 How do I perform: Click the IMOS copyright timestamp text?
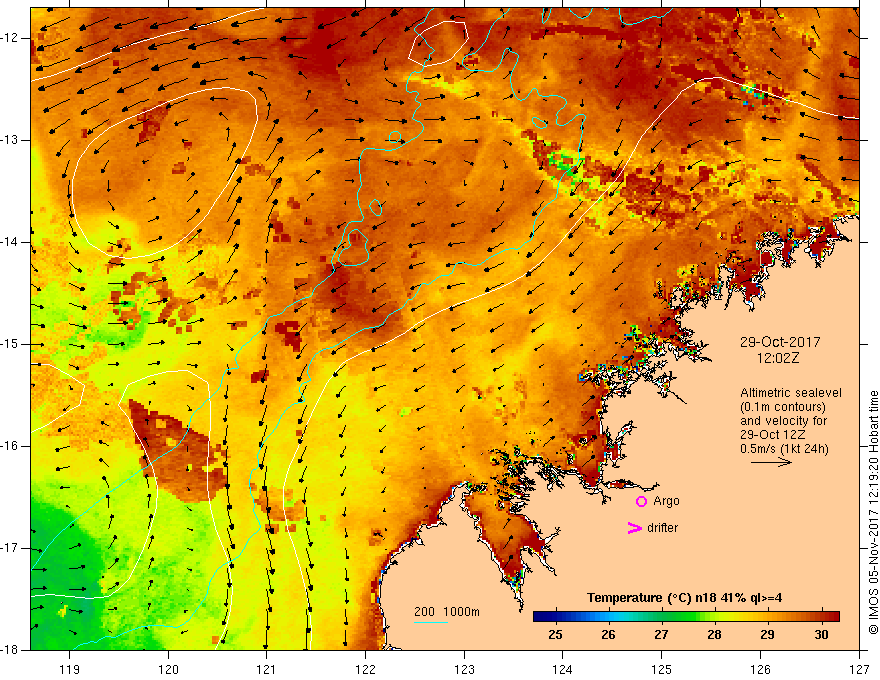click(873, 513)
